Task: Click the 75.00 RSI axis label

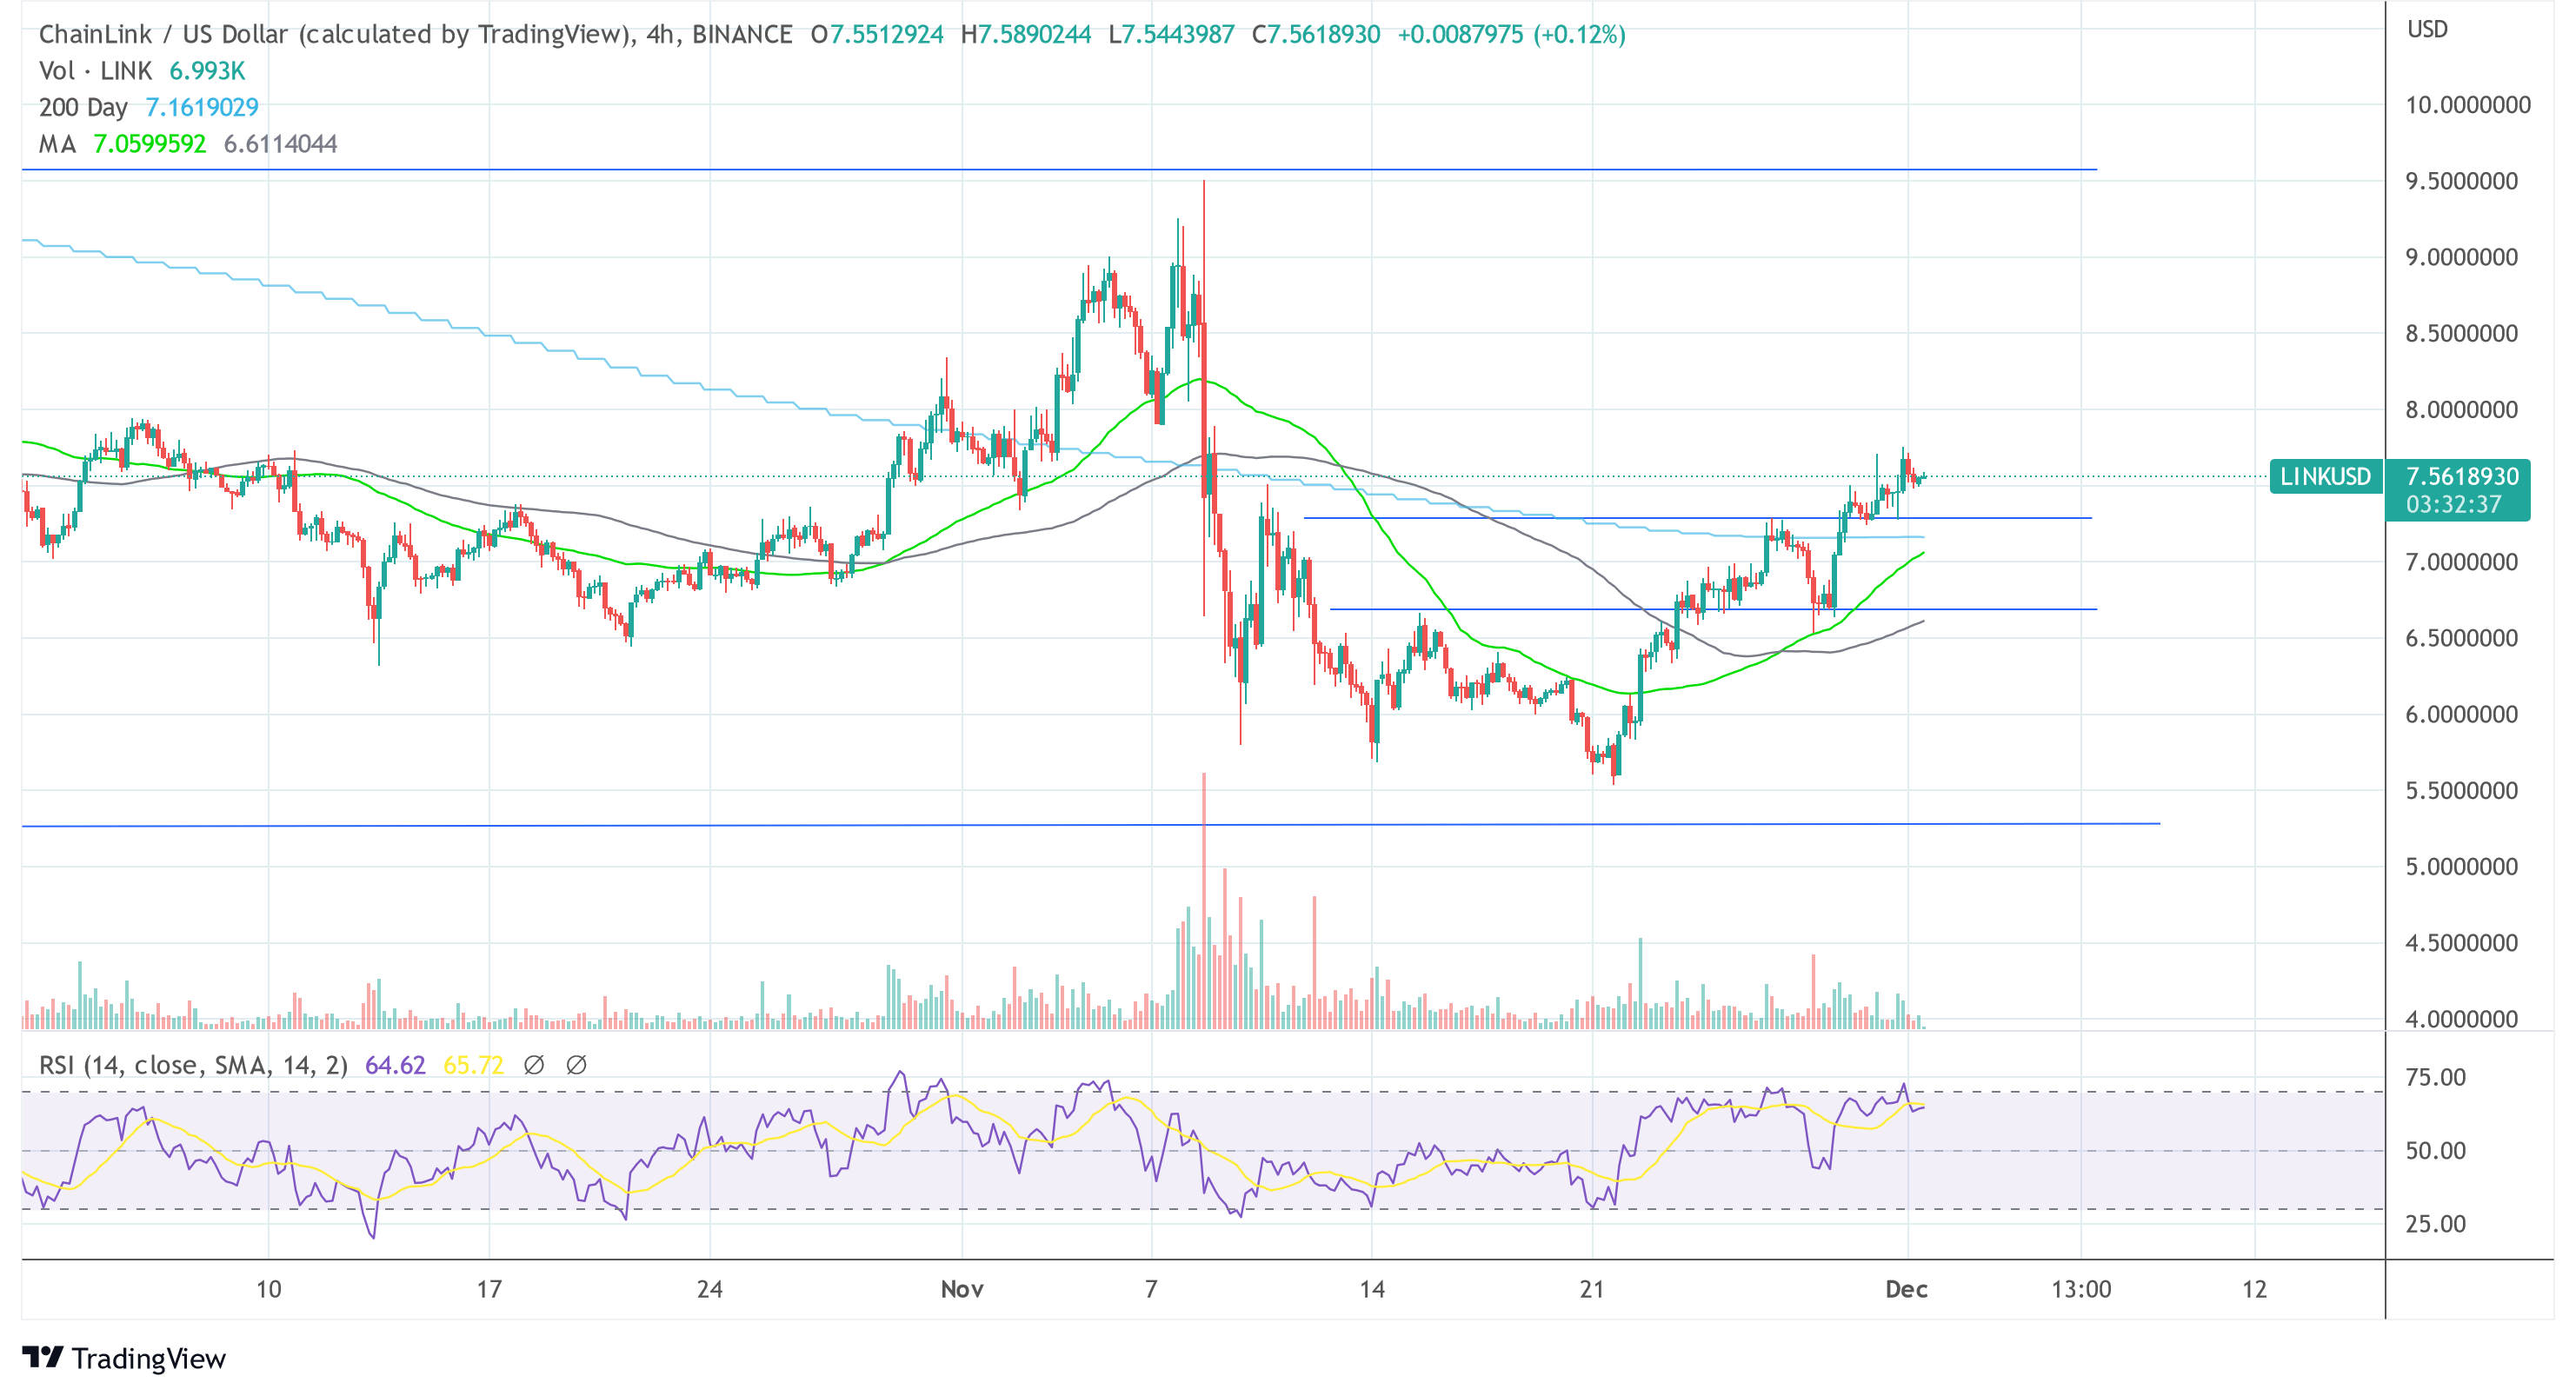Action: point(2435,1077)
